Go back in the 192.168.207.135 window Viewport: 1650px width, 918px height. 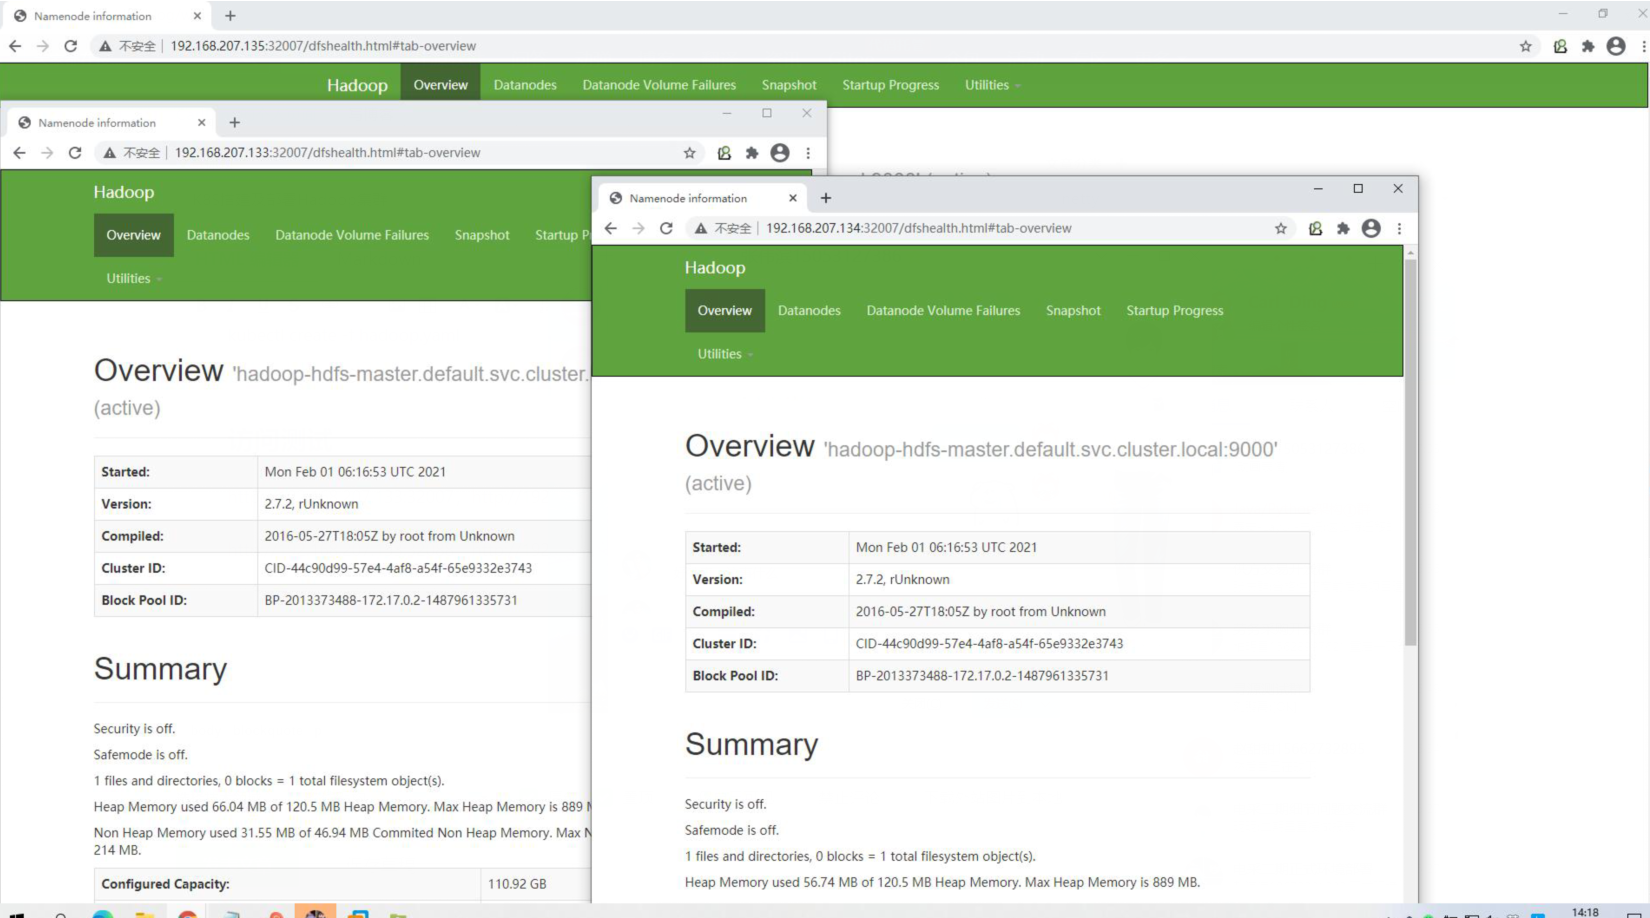coord(15,46)
